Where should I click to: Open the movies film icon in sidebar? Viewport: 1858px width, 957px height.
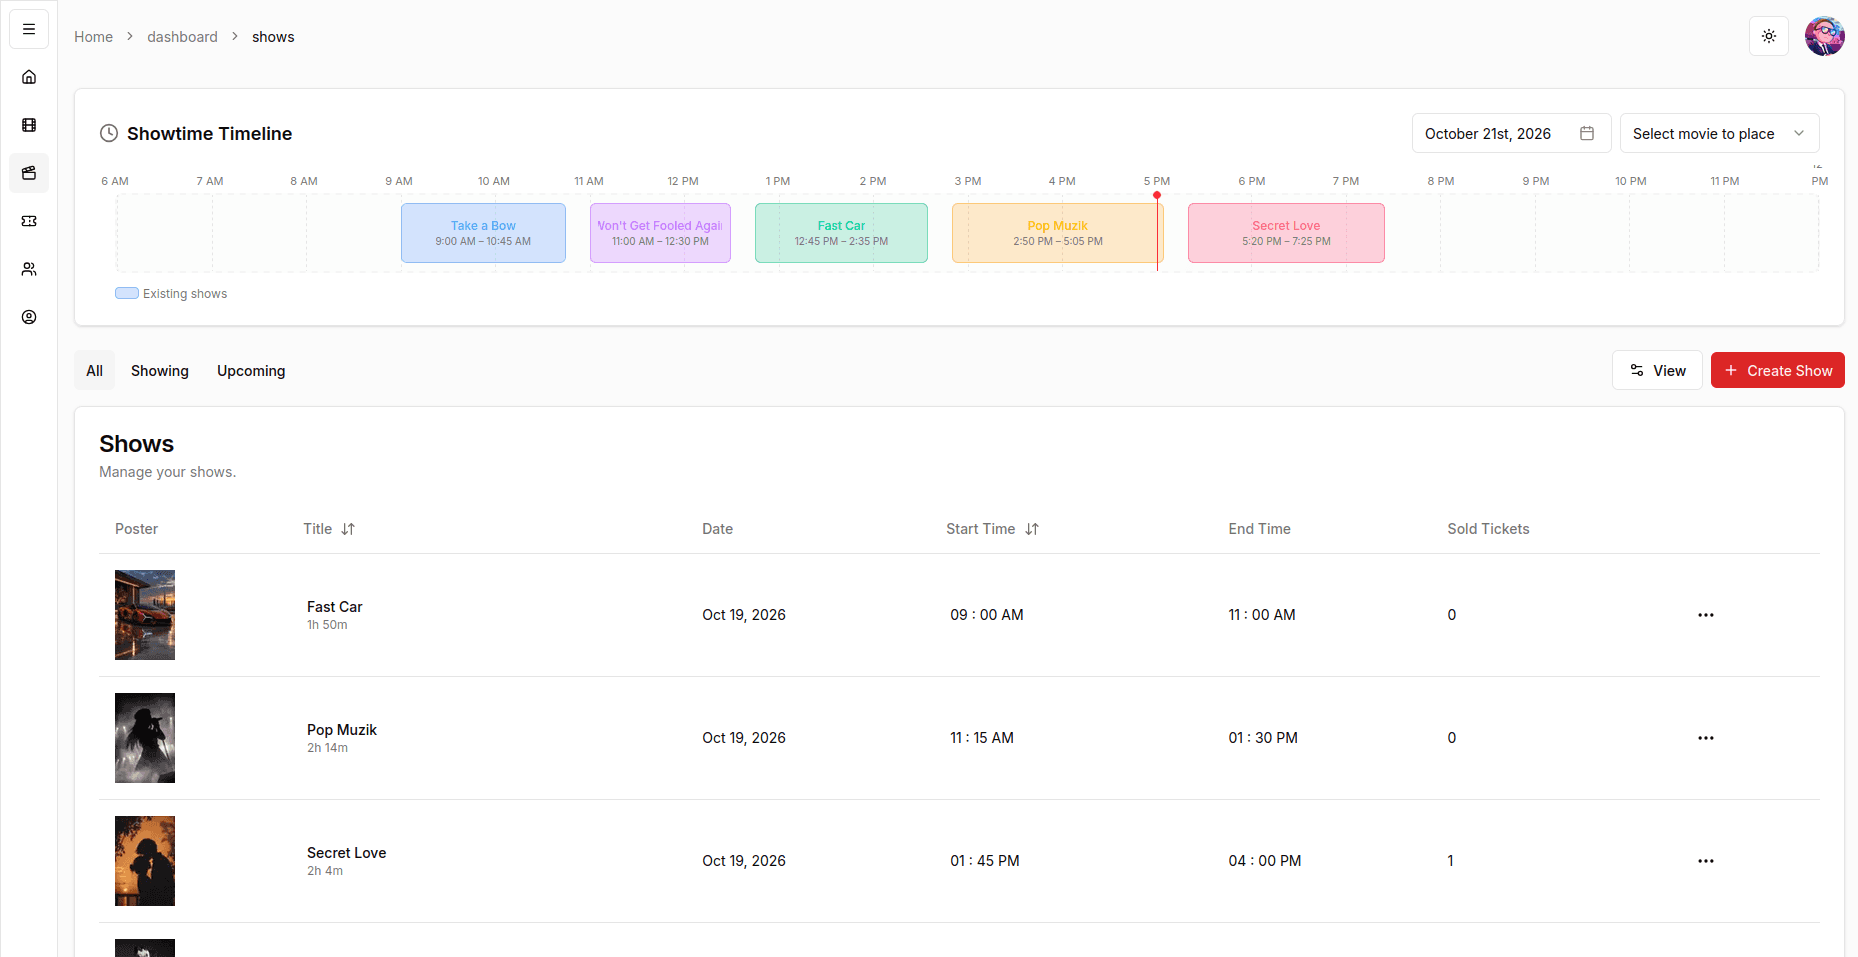click(x=29, y=125)
